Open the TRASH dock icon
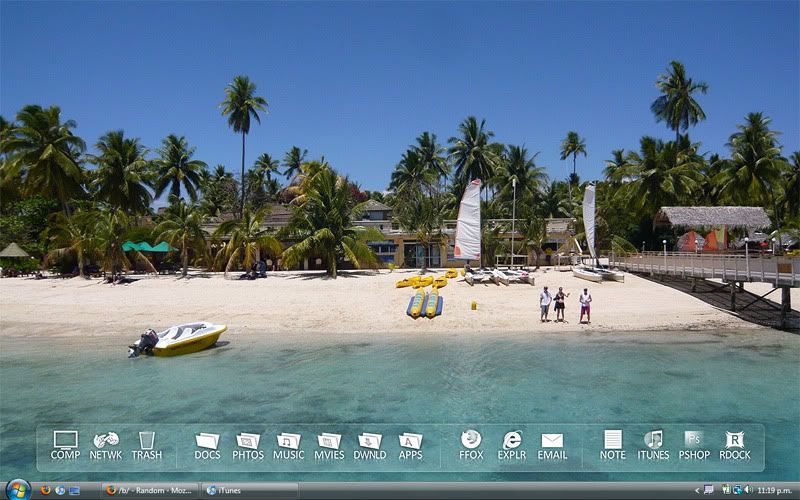 click(x=147, y=441)
